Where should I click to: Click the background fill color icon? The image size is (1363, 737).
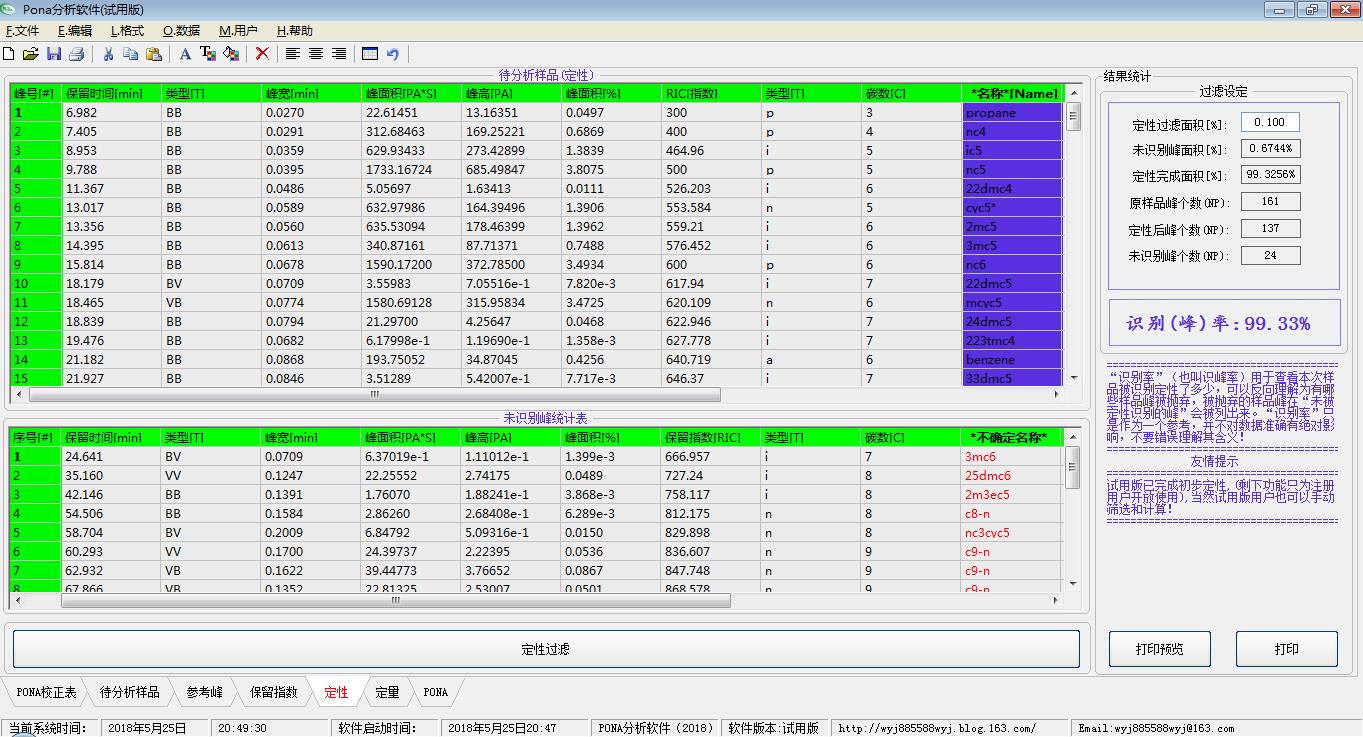click(x=231, y=54)
